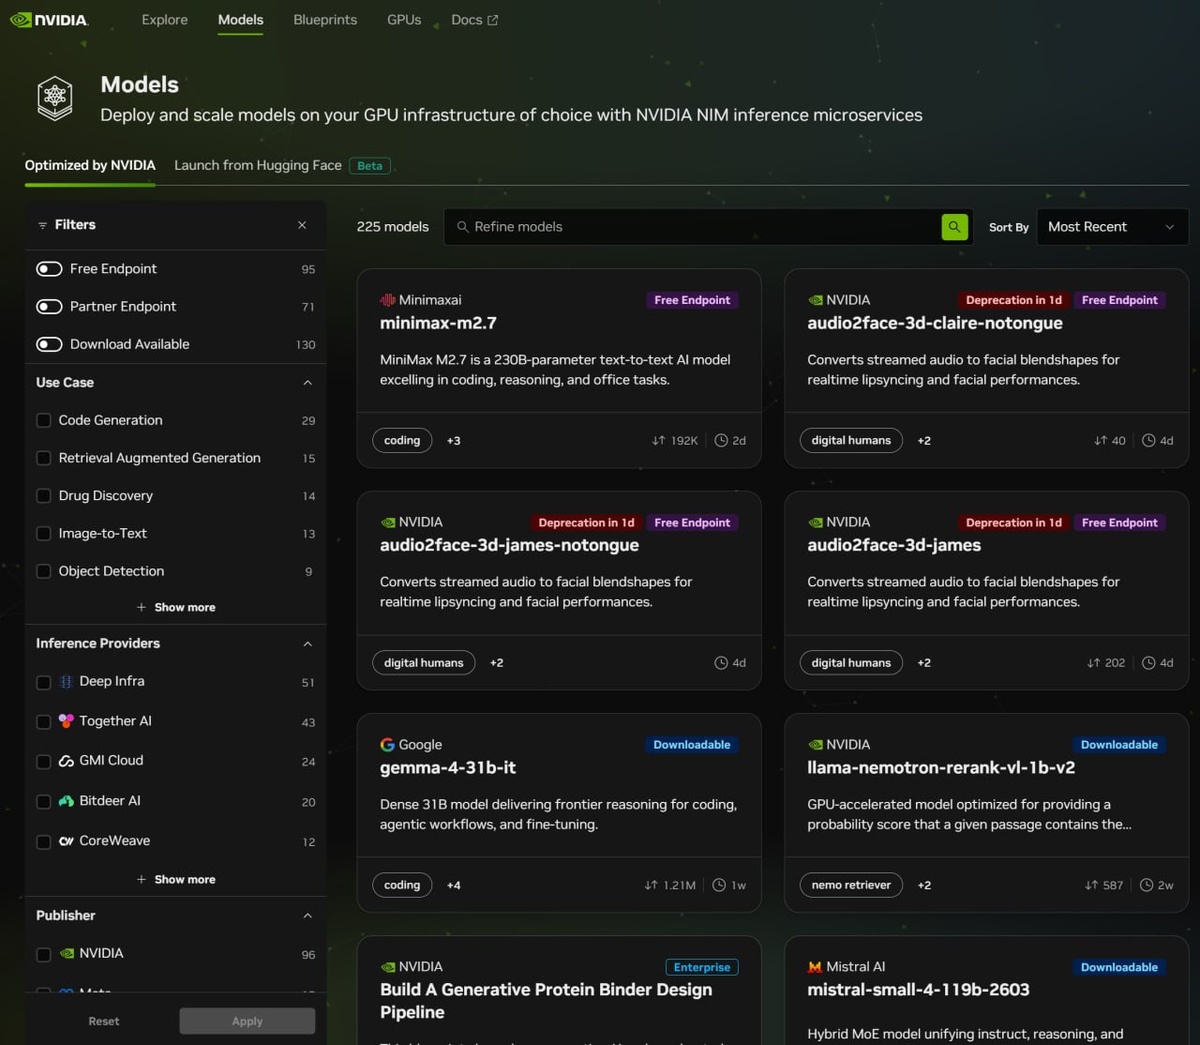Viewport: 1200px width, 1045px height.
Task: Select the Optimized by NVIDIA tab
Action: tap(90, 166)
